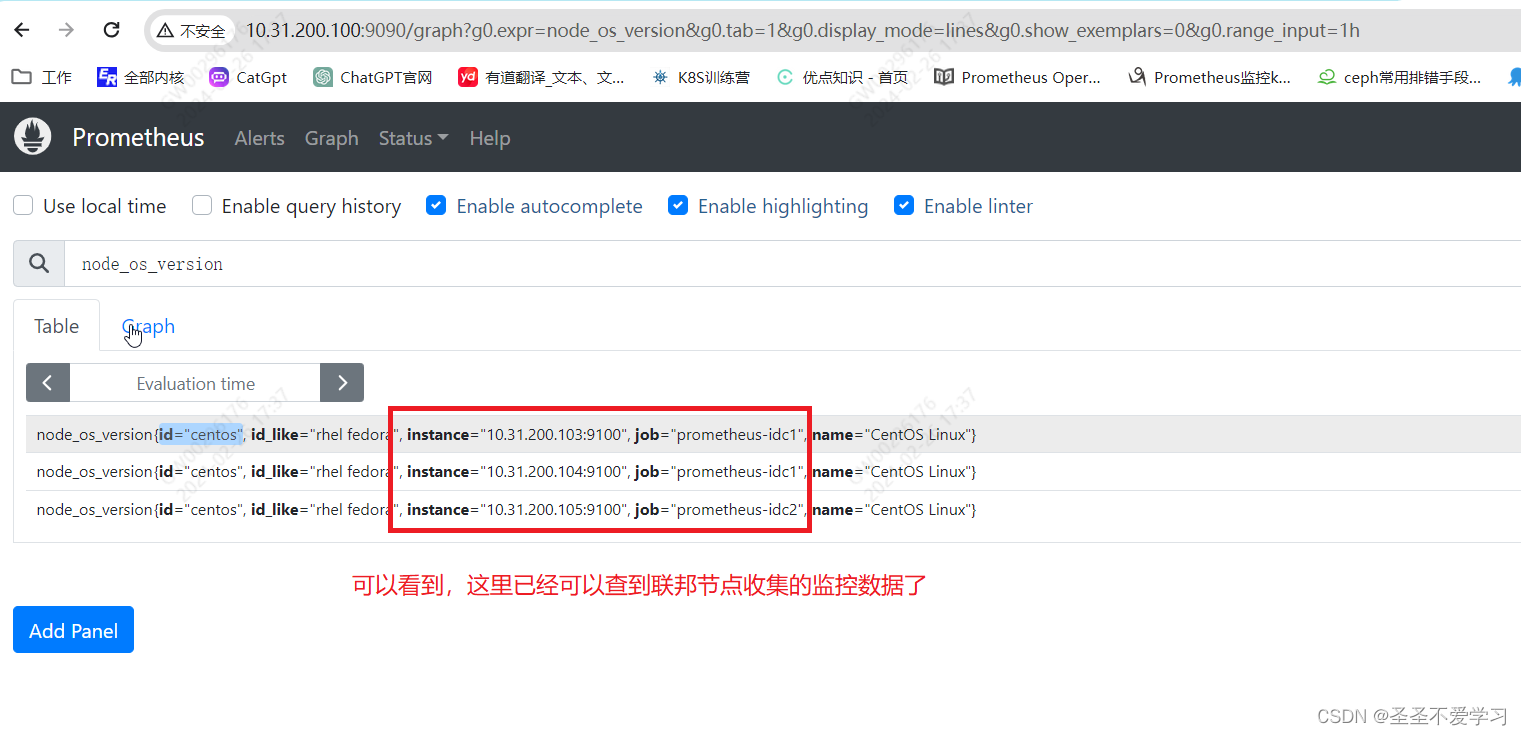Open the 优点知识 - 首页 bookmark

click(x=843, y=77)
